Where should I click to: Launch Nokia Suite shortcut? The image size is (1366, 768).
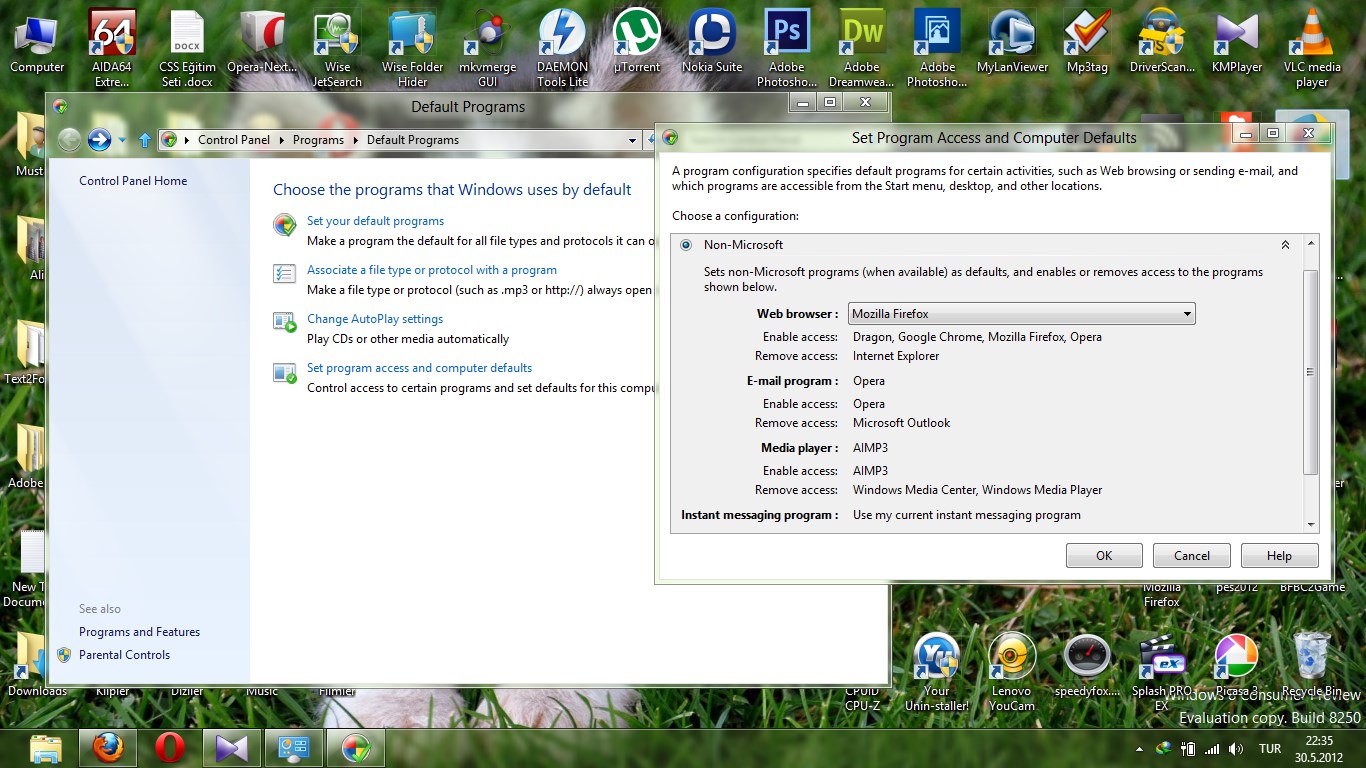coord(712,43)
